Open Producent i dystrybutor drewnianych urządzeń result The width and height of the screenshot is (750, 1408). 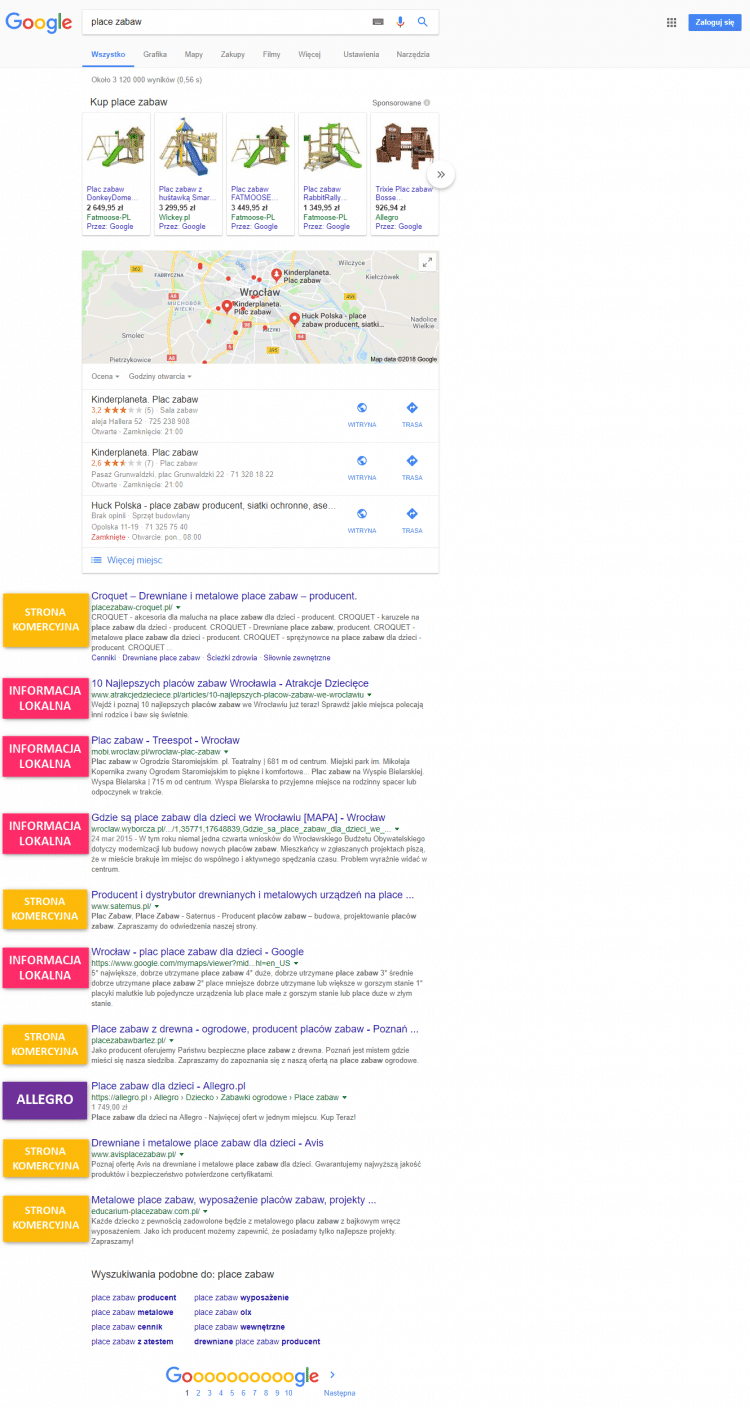(252, 894)
